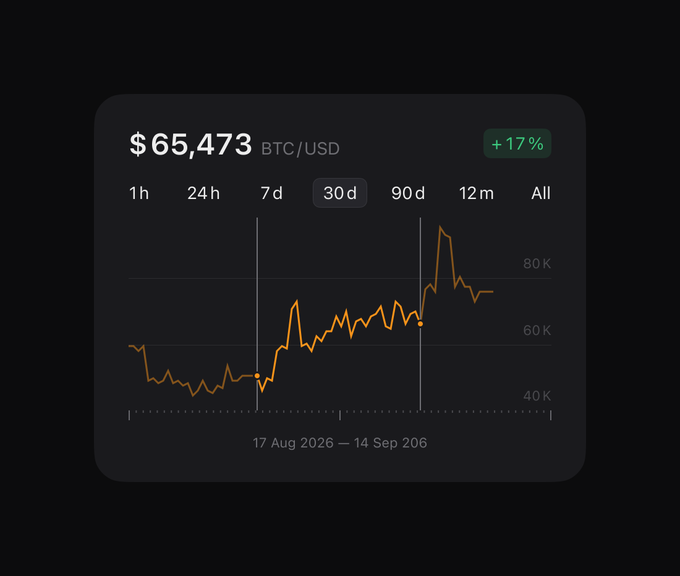Click the $65,473 price value
Image resolution: width=680 pixels, height=576 pixels.
(x=190, y=144)
